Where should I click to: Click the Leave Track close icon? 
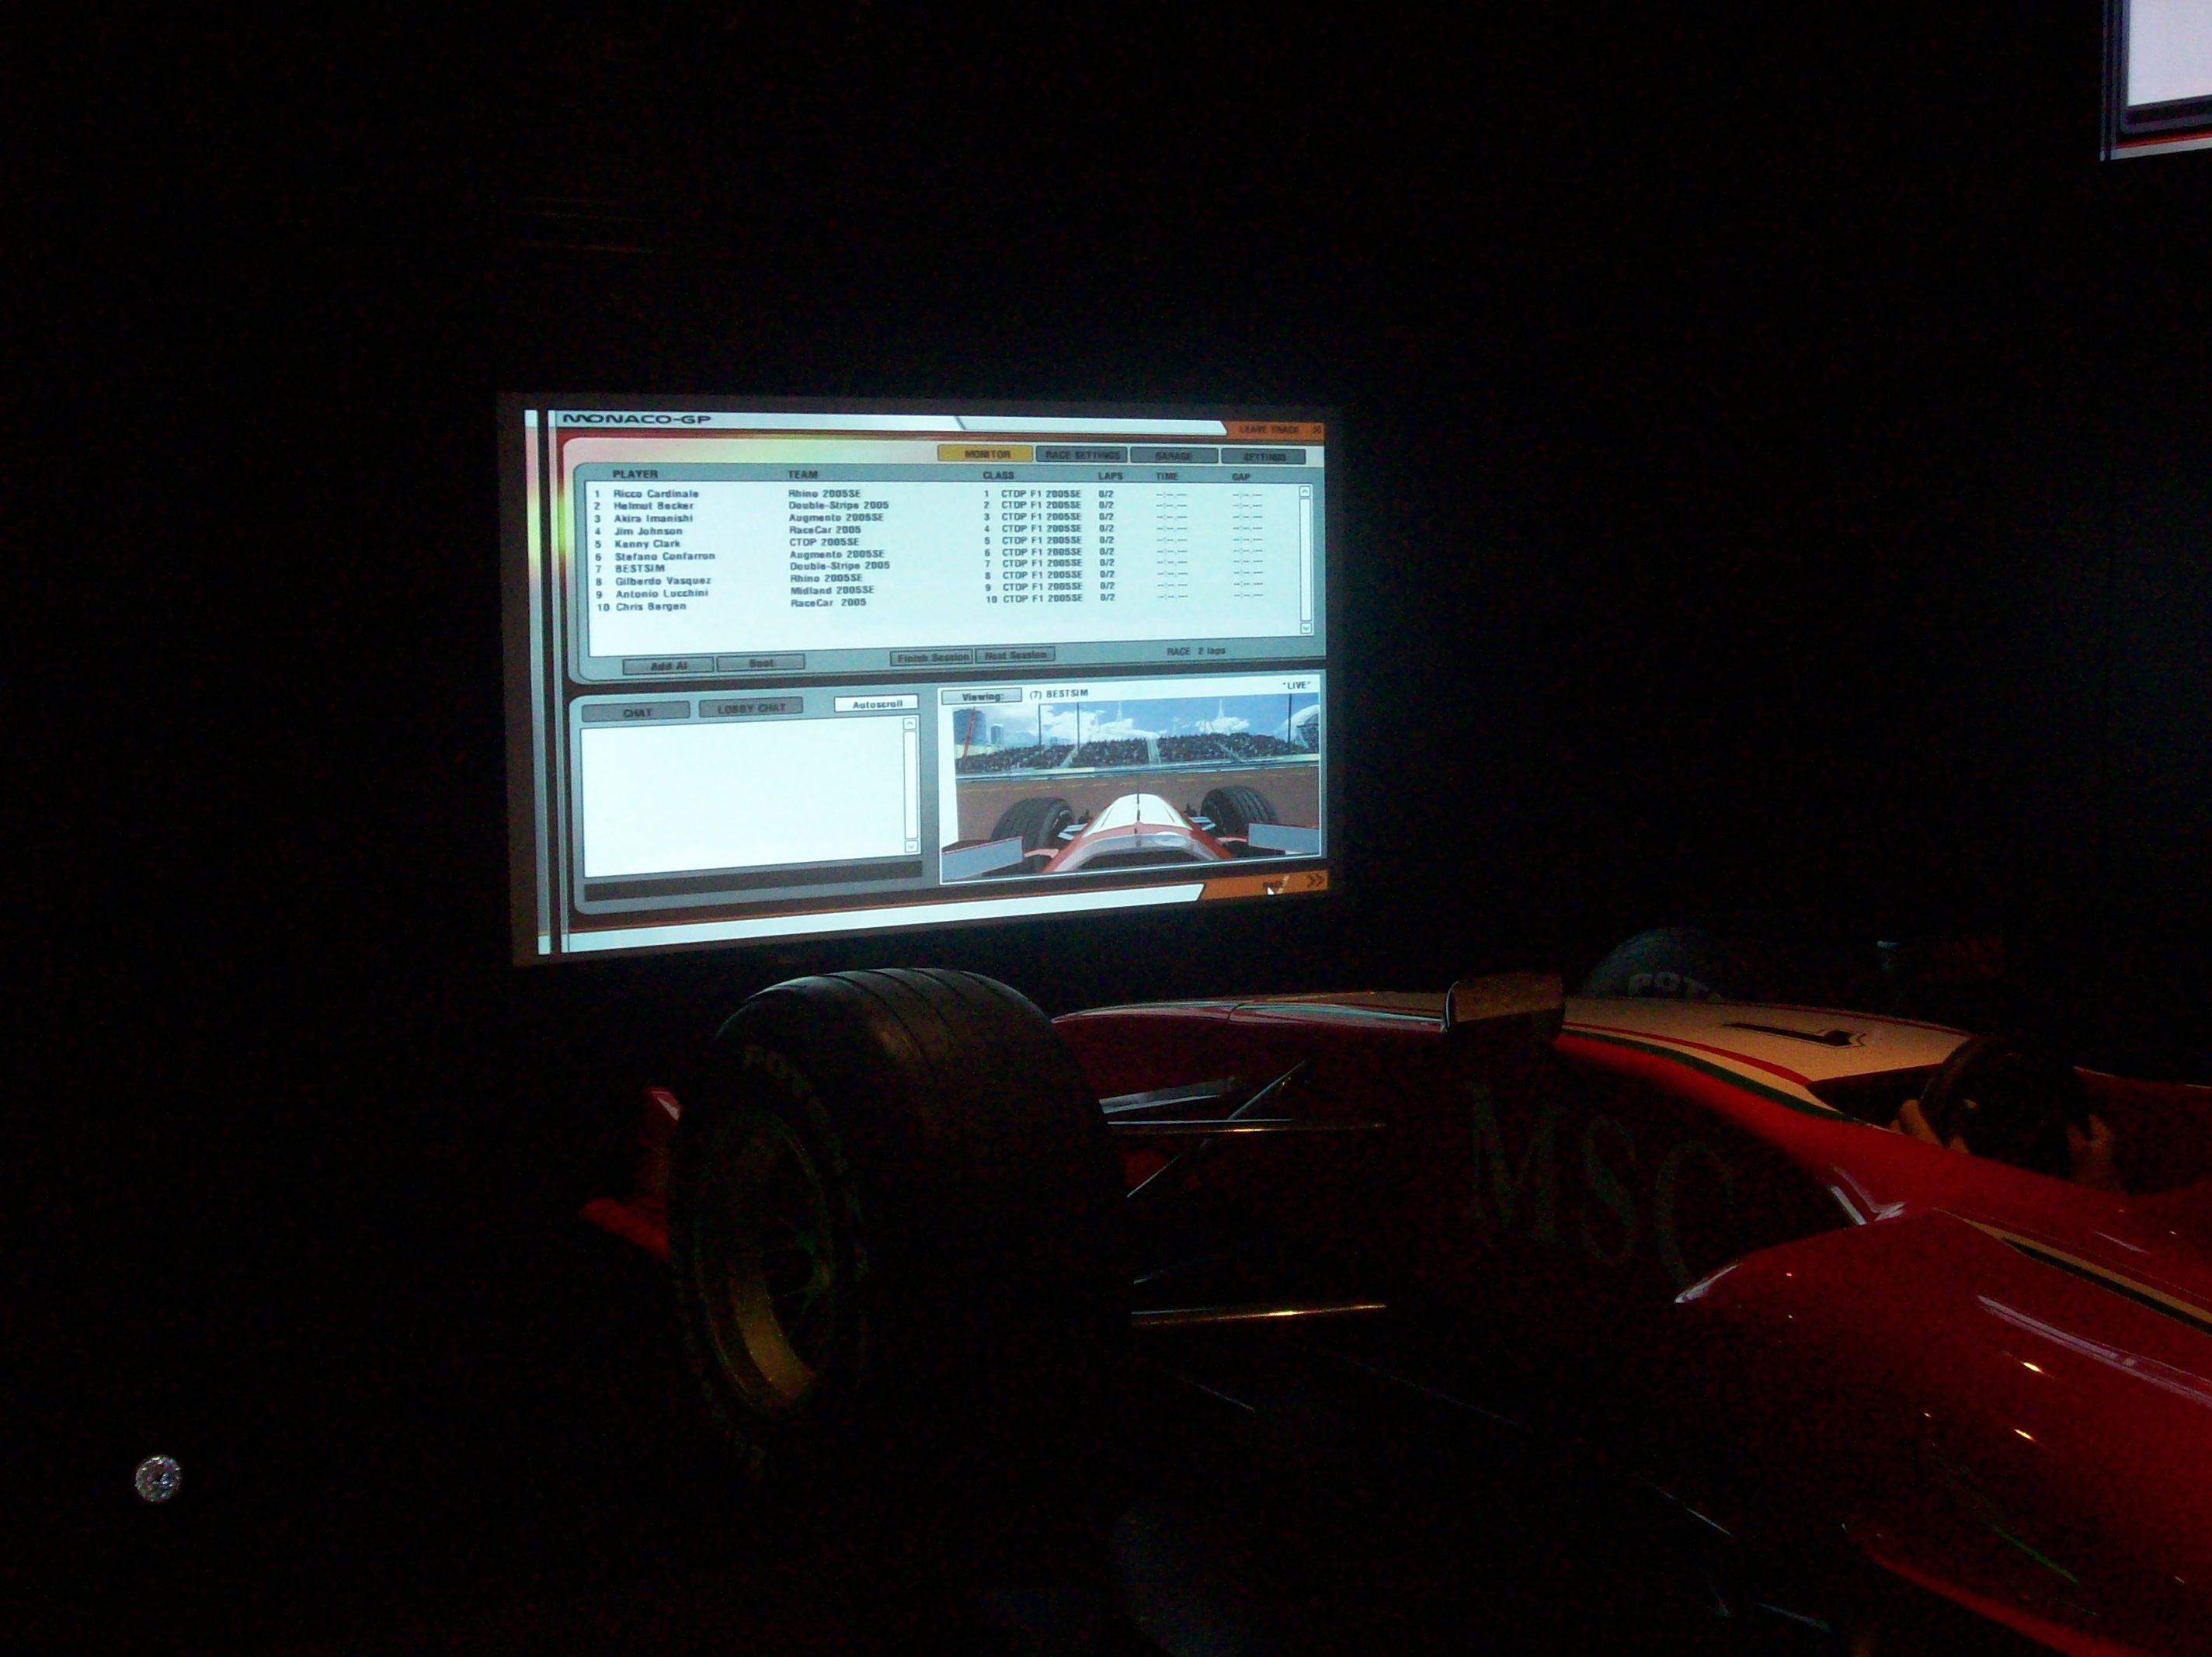(1316, 430)
